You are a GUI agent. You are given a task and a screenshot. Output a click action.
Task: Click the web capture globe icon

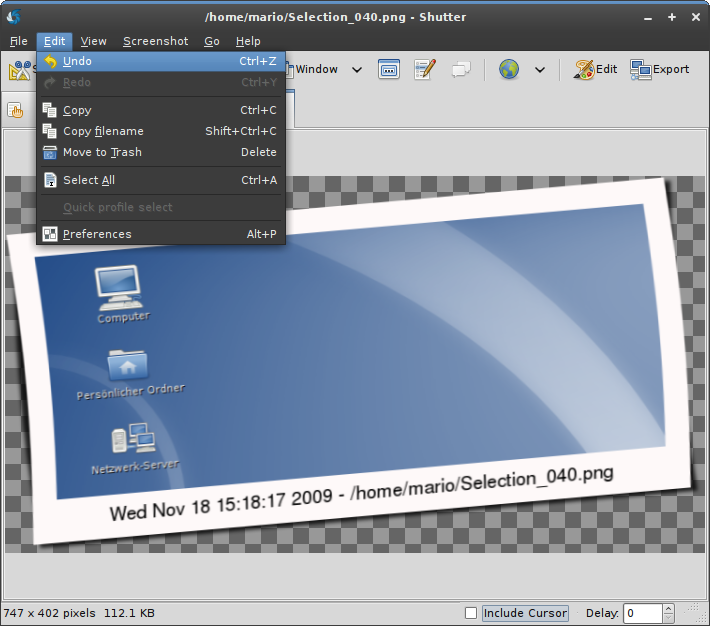(509, 69)
